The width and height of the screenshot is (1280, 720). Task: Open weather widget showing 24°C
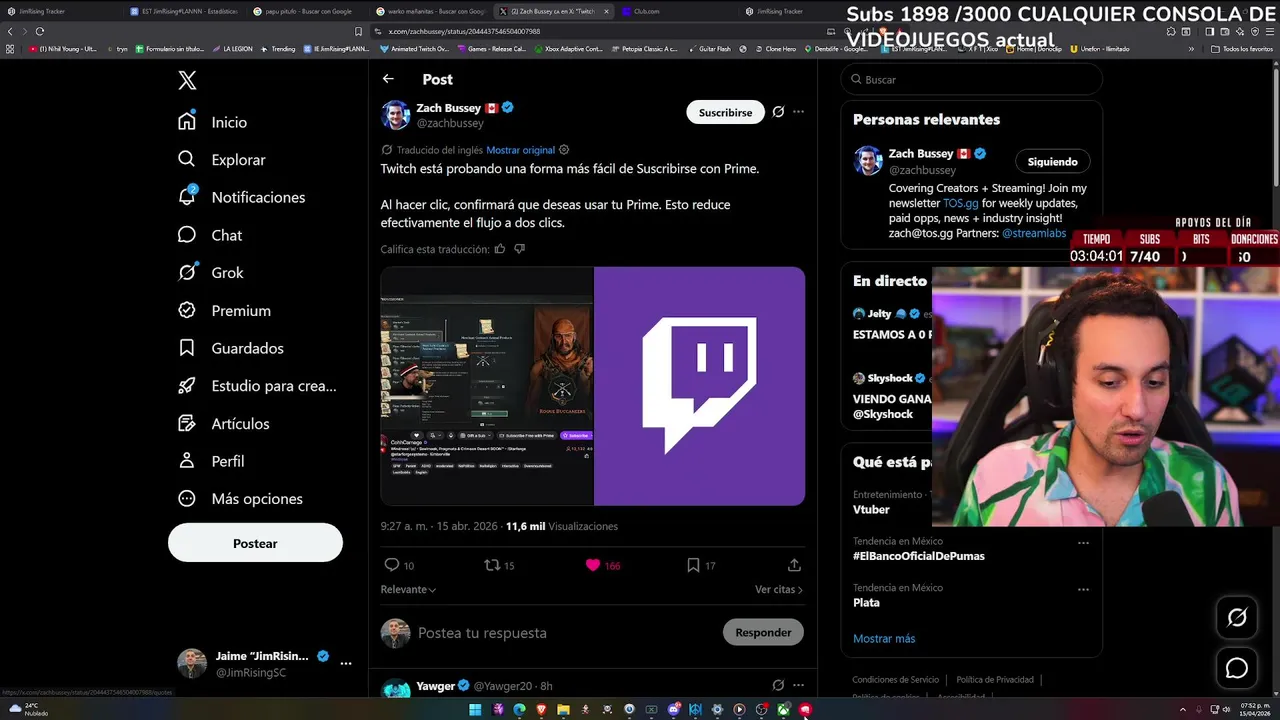[28, 709]
